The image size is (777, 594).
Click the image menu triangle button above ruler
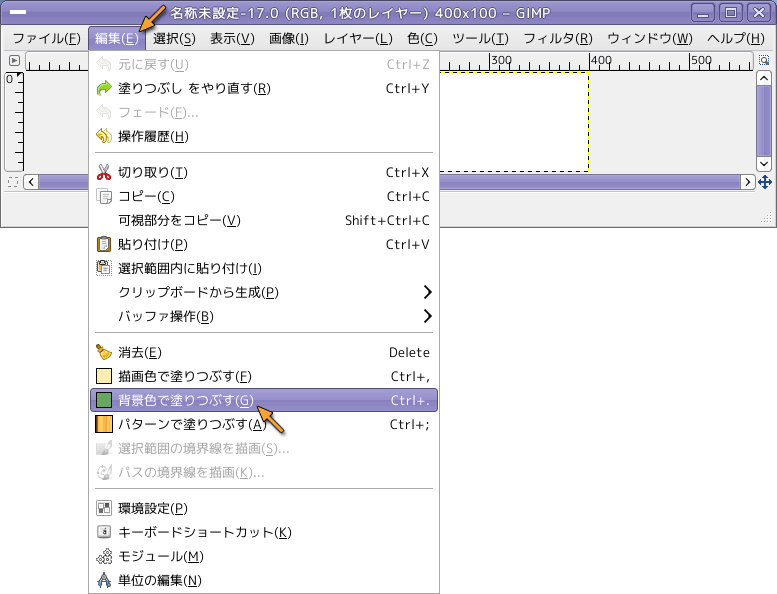pyautogui.click(x=14, y=60)
